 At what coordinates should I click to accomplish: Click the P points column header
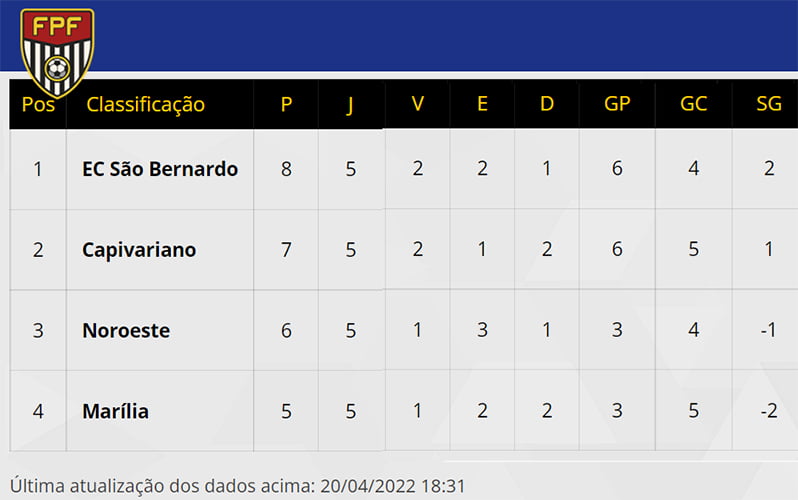point(287,104)
